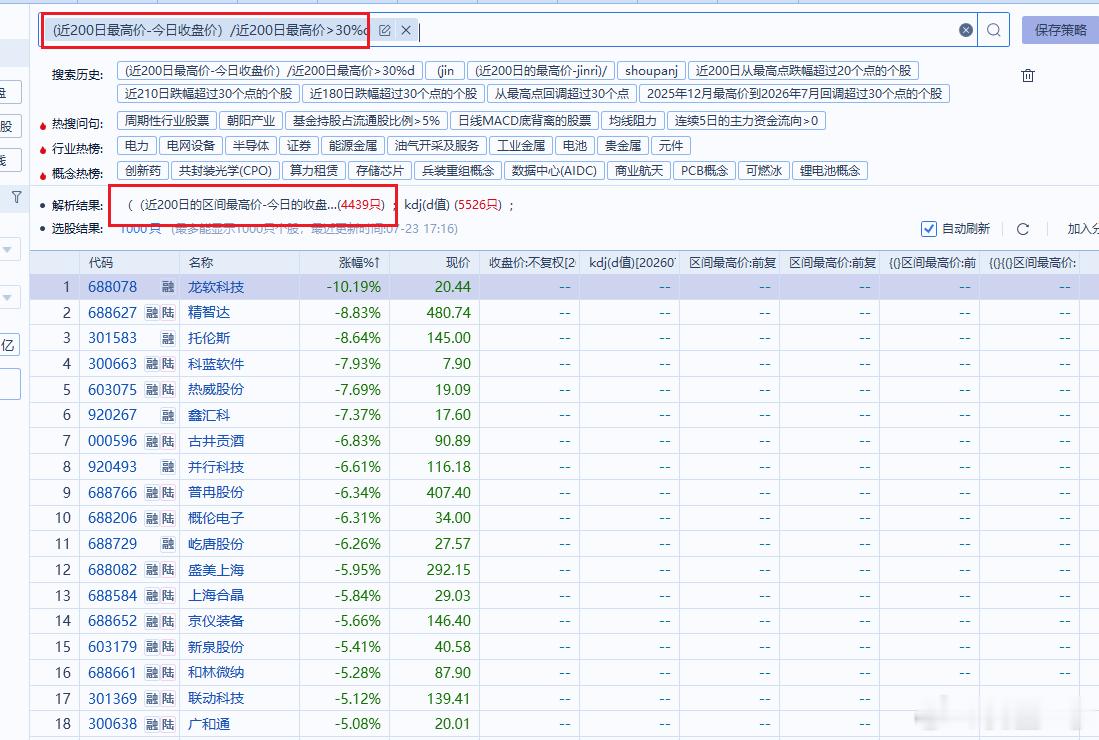1099x740 pixels.
Task: Refresh results with the circular arrow icon
Action: pos(1023,229)
